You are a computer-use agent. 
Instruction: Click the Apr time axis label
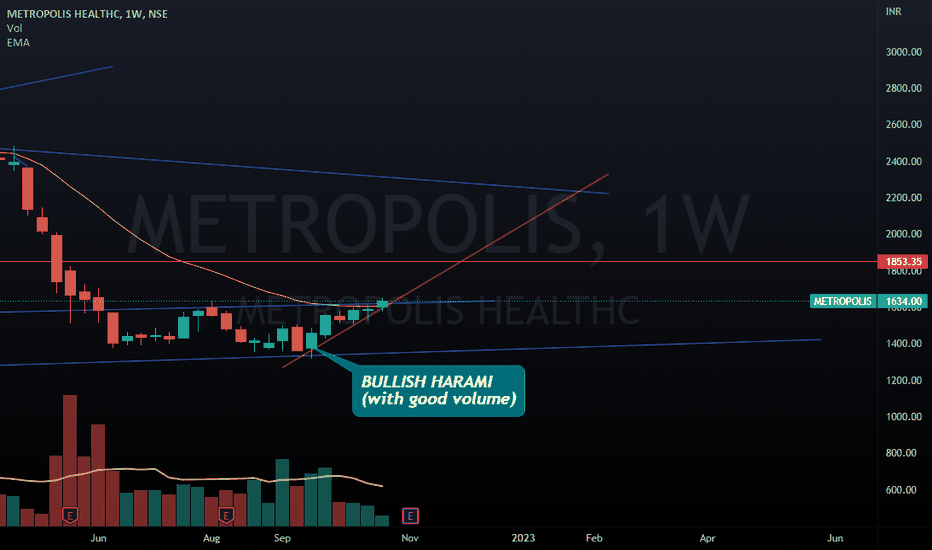tap(707, 538)
